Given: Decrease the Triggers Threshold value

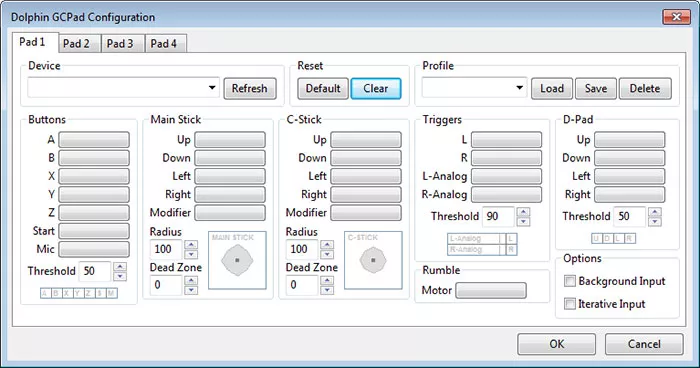Looking at the screenshot, I should point(523,222).
